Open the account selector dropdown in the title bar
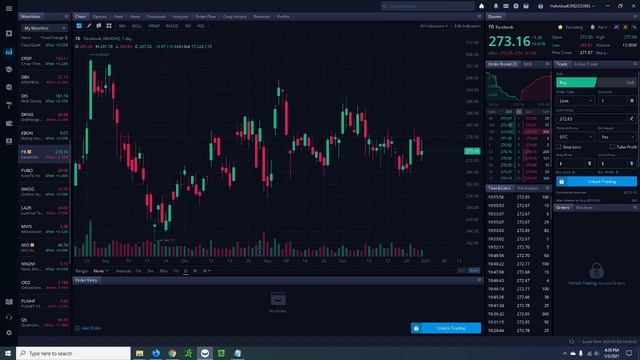 pyautogui.click(x=571, y=6)
